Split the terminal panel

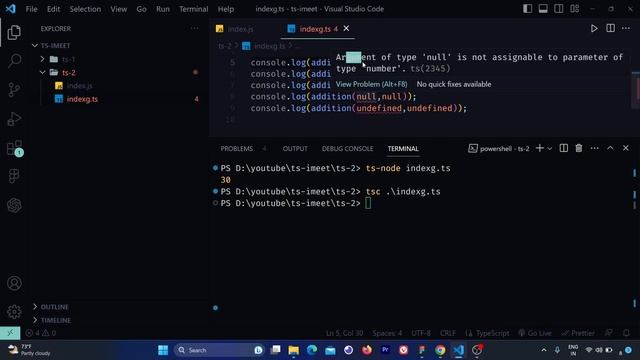563,148
